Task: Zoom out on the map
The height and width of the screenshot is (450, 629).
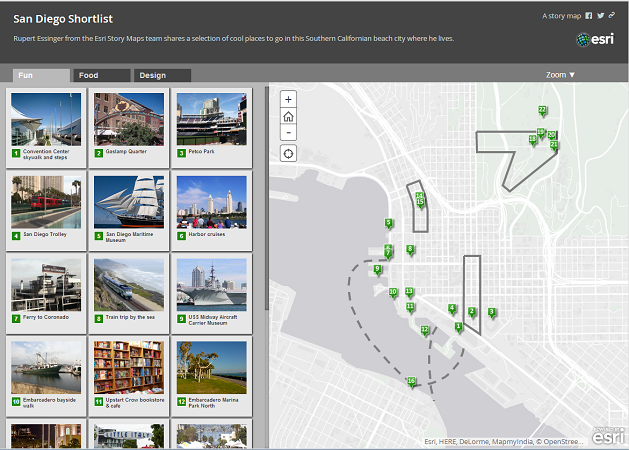Action: 289,133
